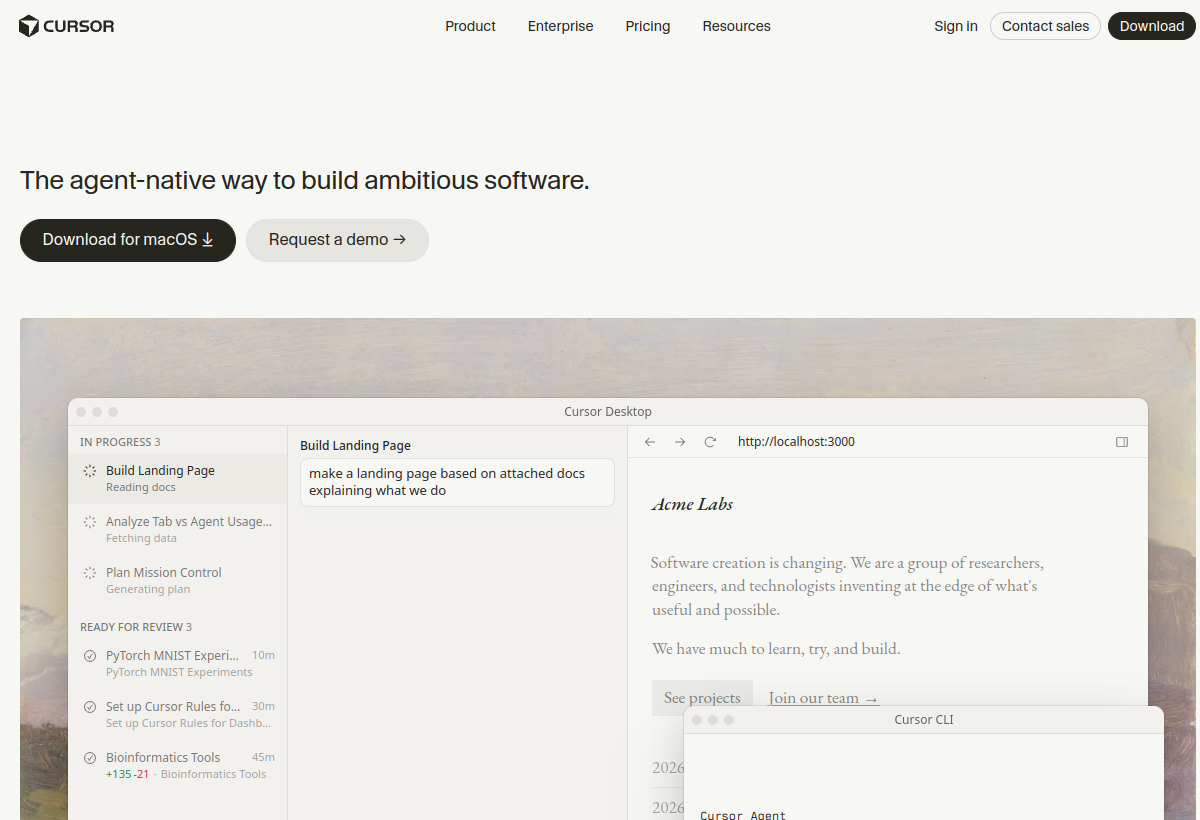Click the Generating plan status text

coord(148,589)
